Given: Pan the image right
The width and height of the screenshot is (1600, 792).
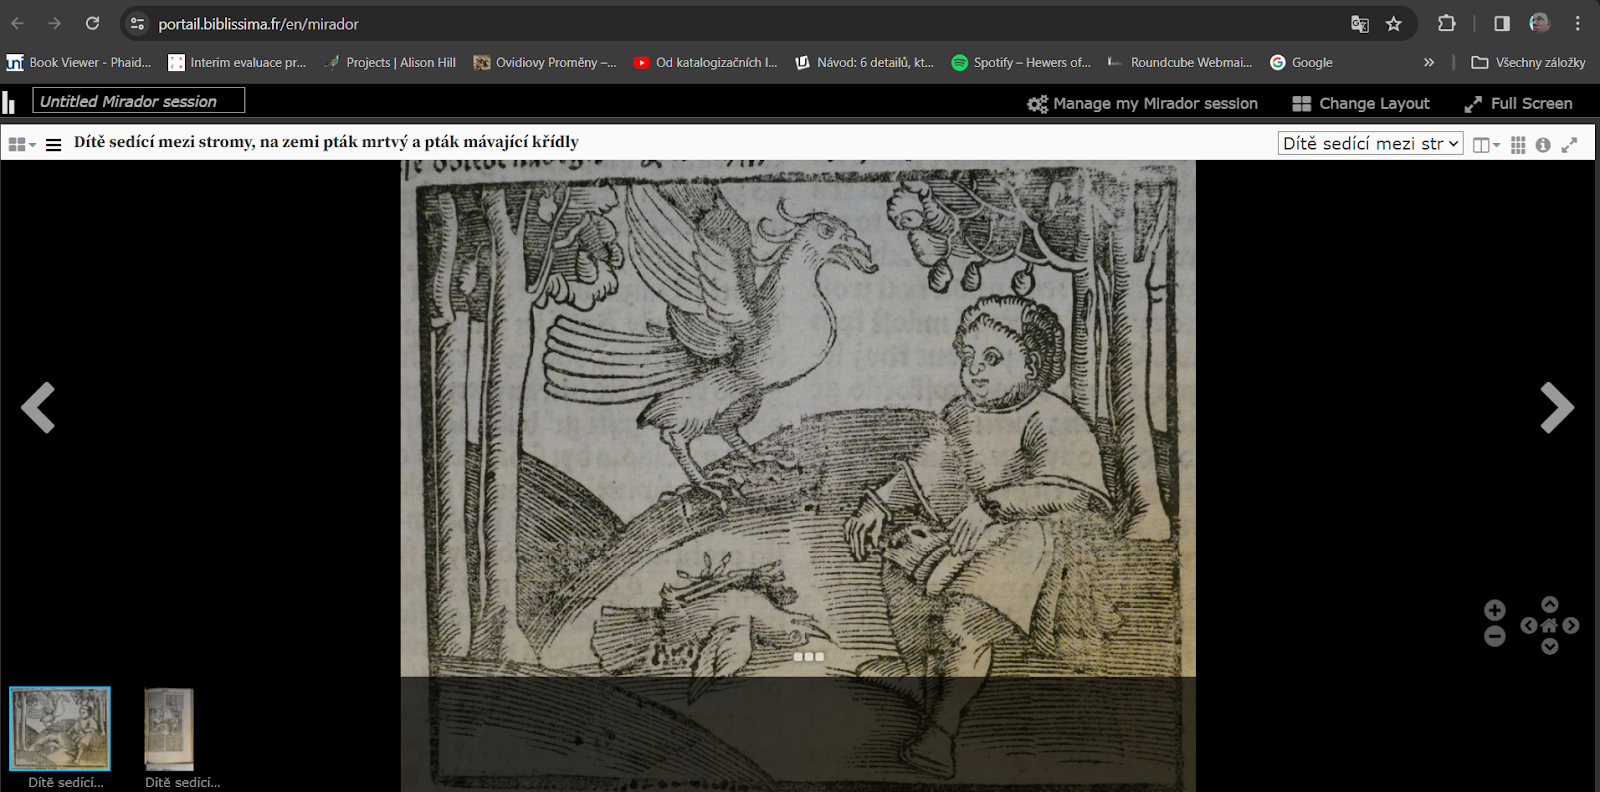Looking at the screenshot, I should tap(1571, 625).
